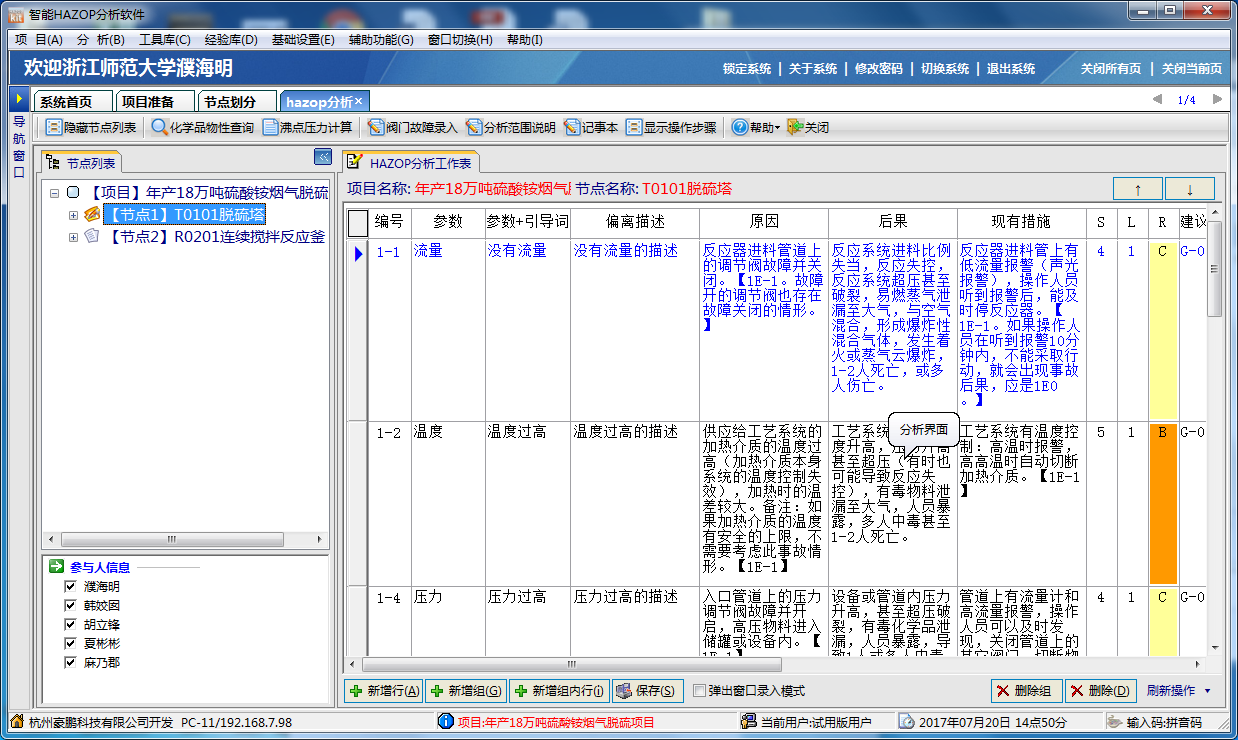Click the 锁定系统 link
This screenshot has height=740, width=1238.
tap(747, 69)
